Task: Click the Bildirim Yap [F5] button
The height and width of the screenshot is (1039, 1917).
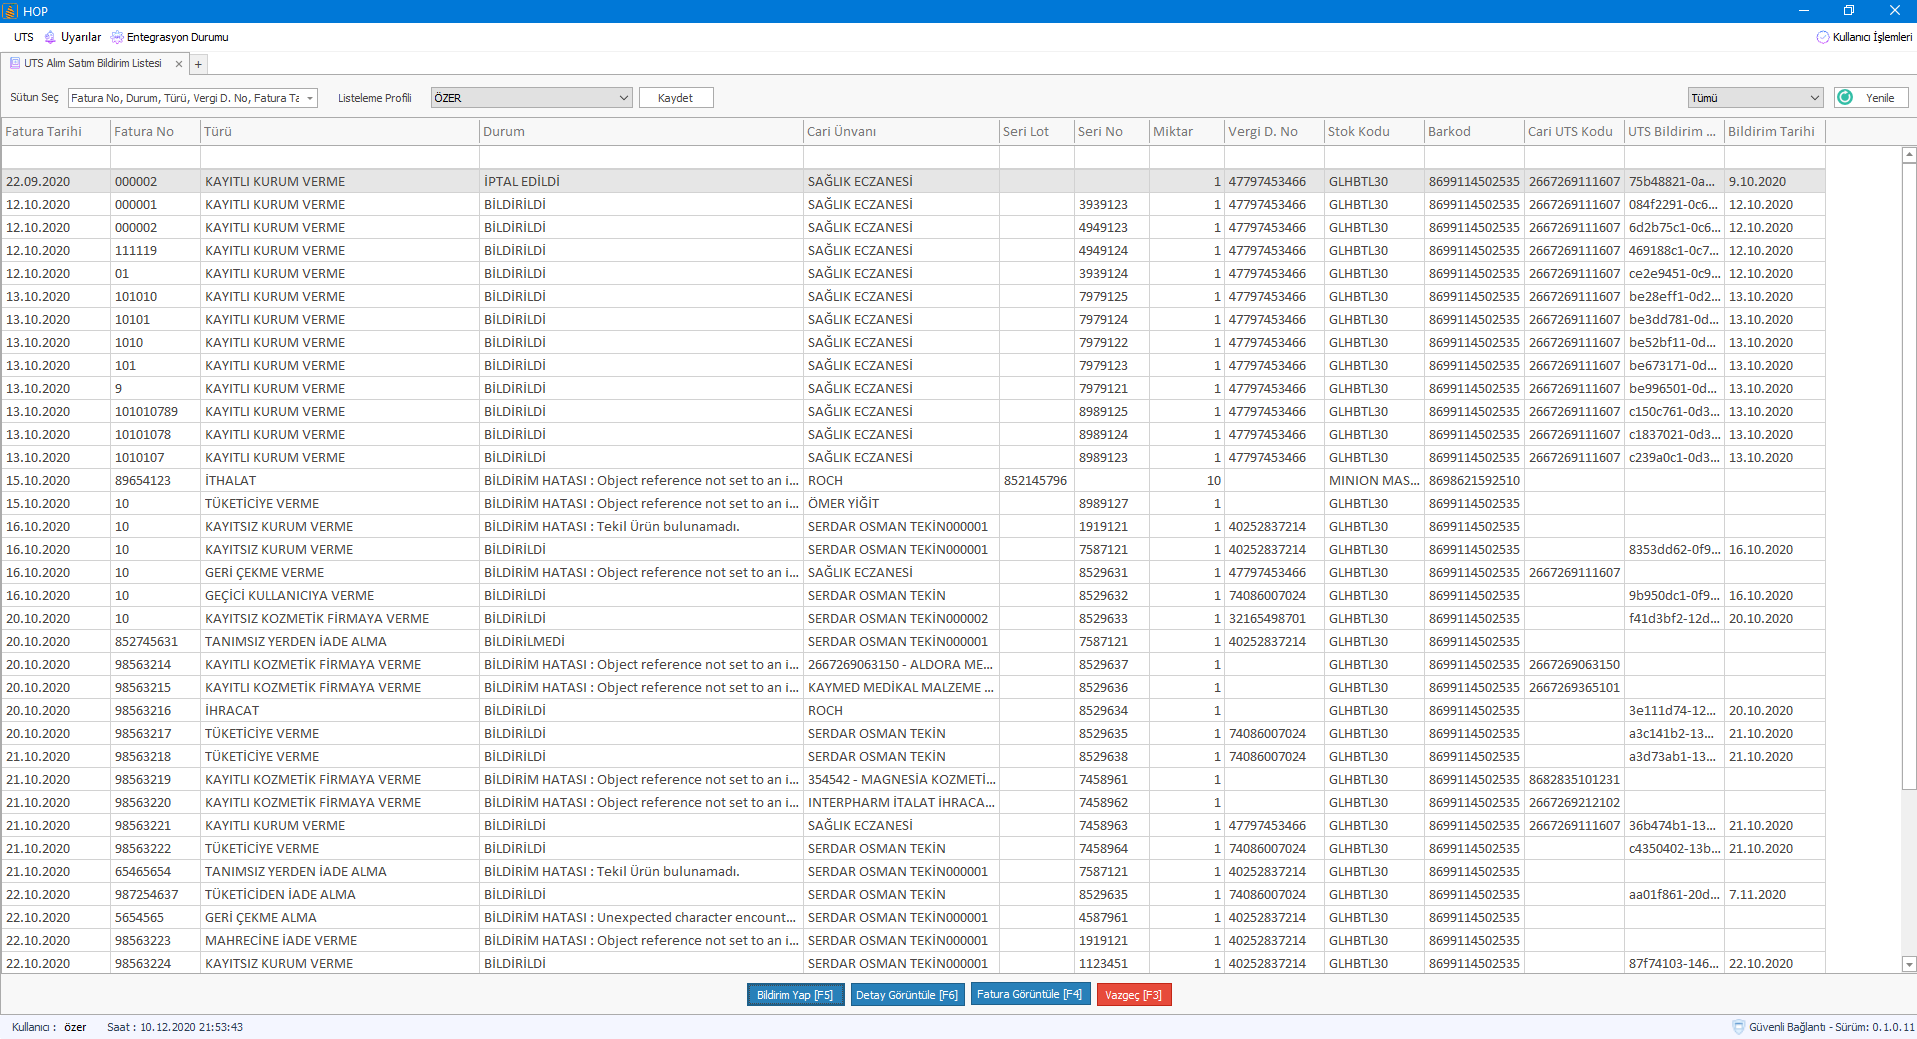Action: (x=795, y=995)
